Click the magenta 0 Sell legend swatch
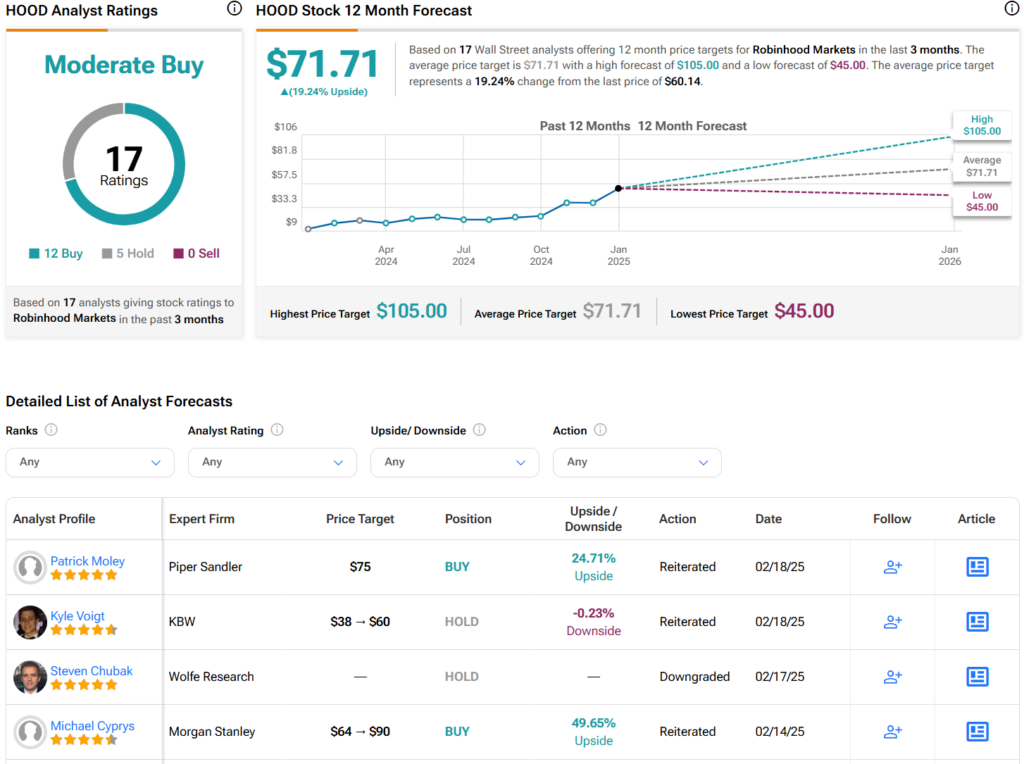1024x764 pixels. tap(178, 253)
